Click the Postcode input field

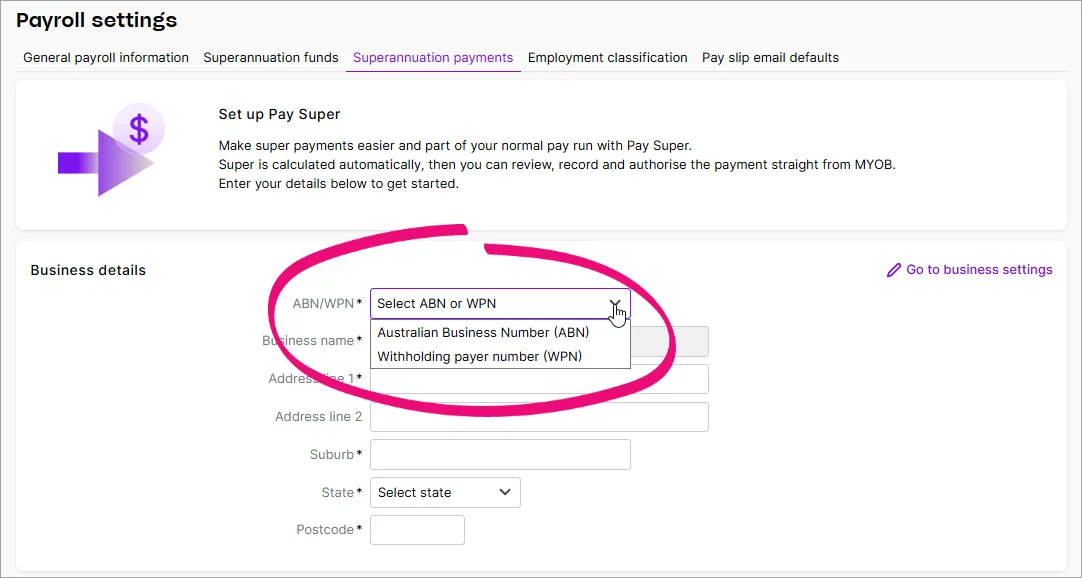point(417,530)
